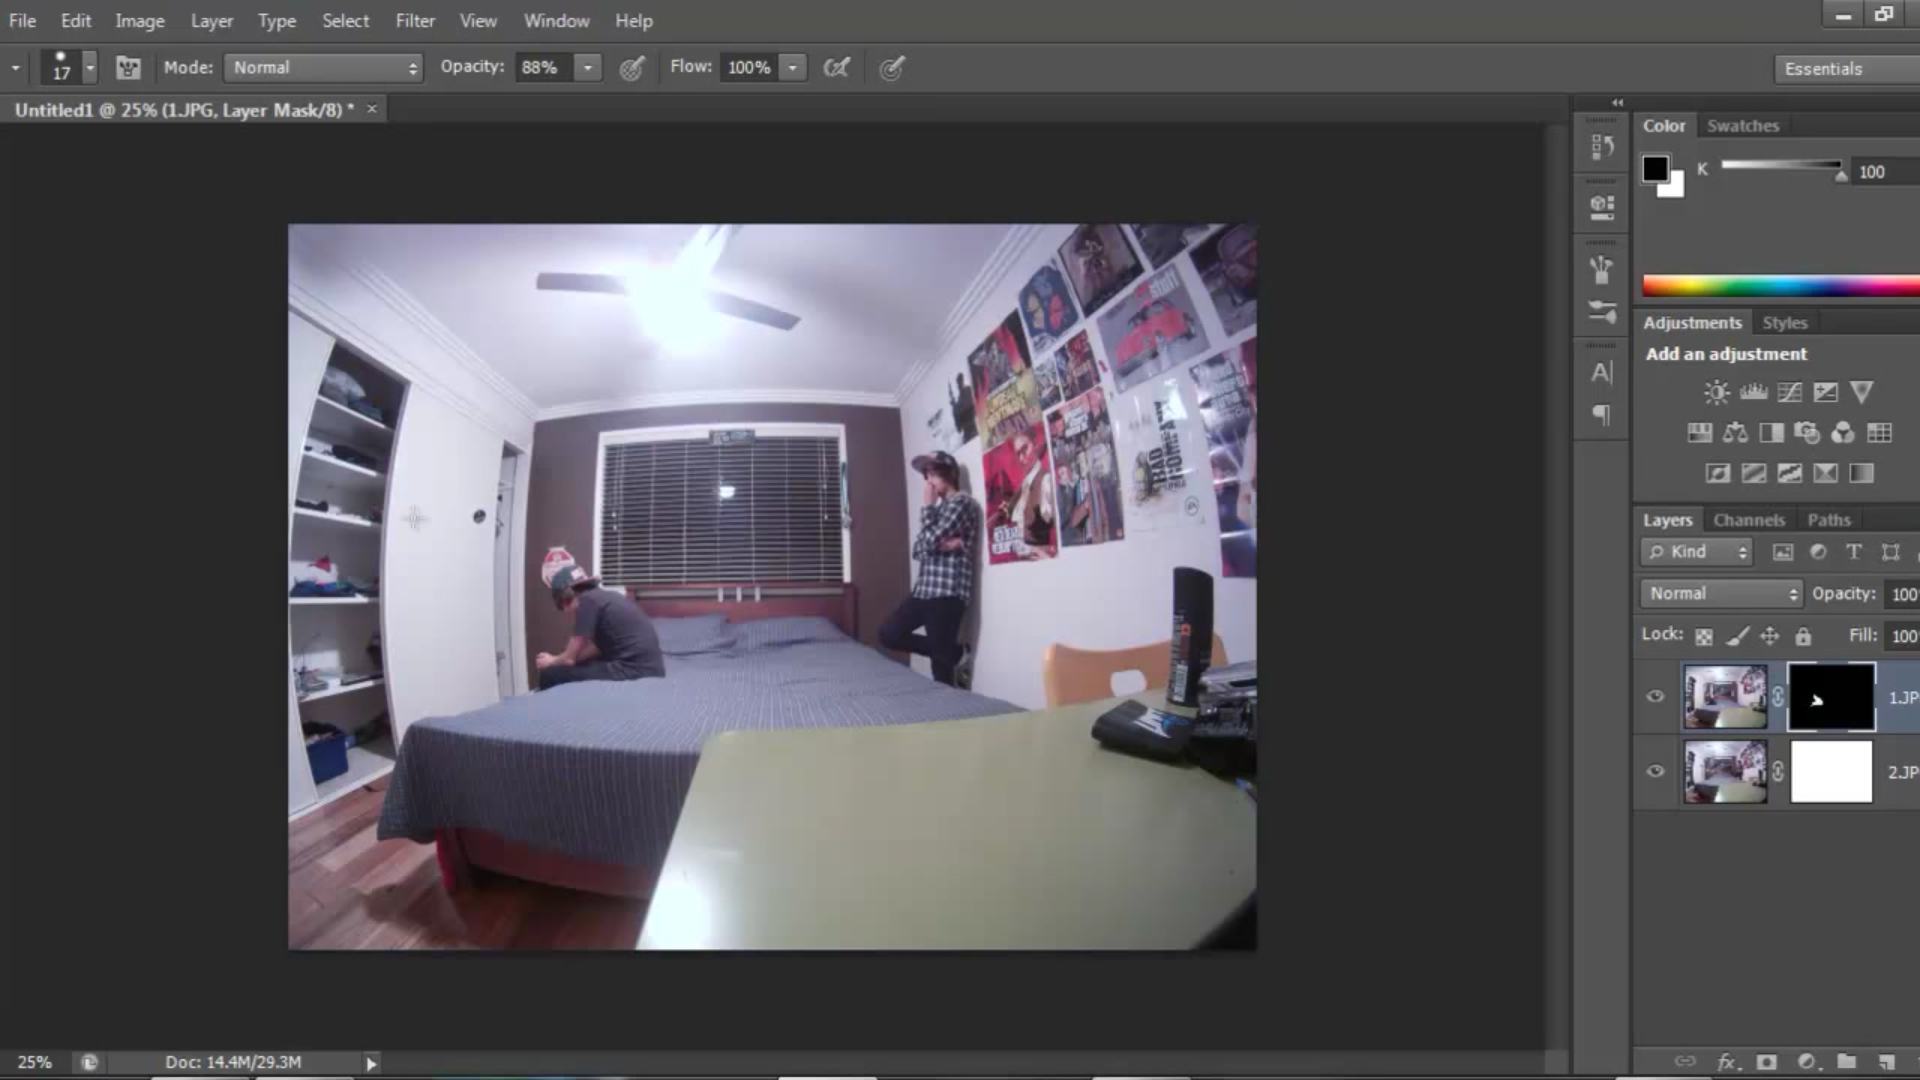
Task: Toggle visibility of the 2.JPG layer
Action: [x=1655, y=771]
